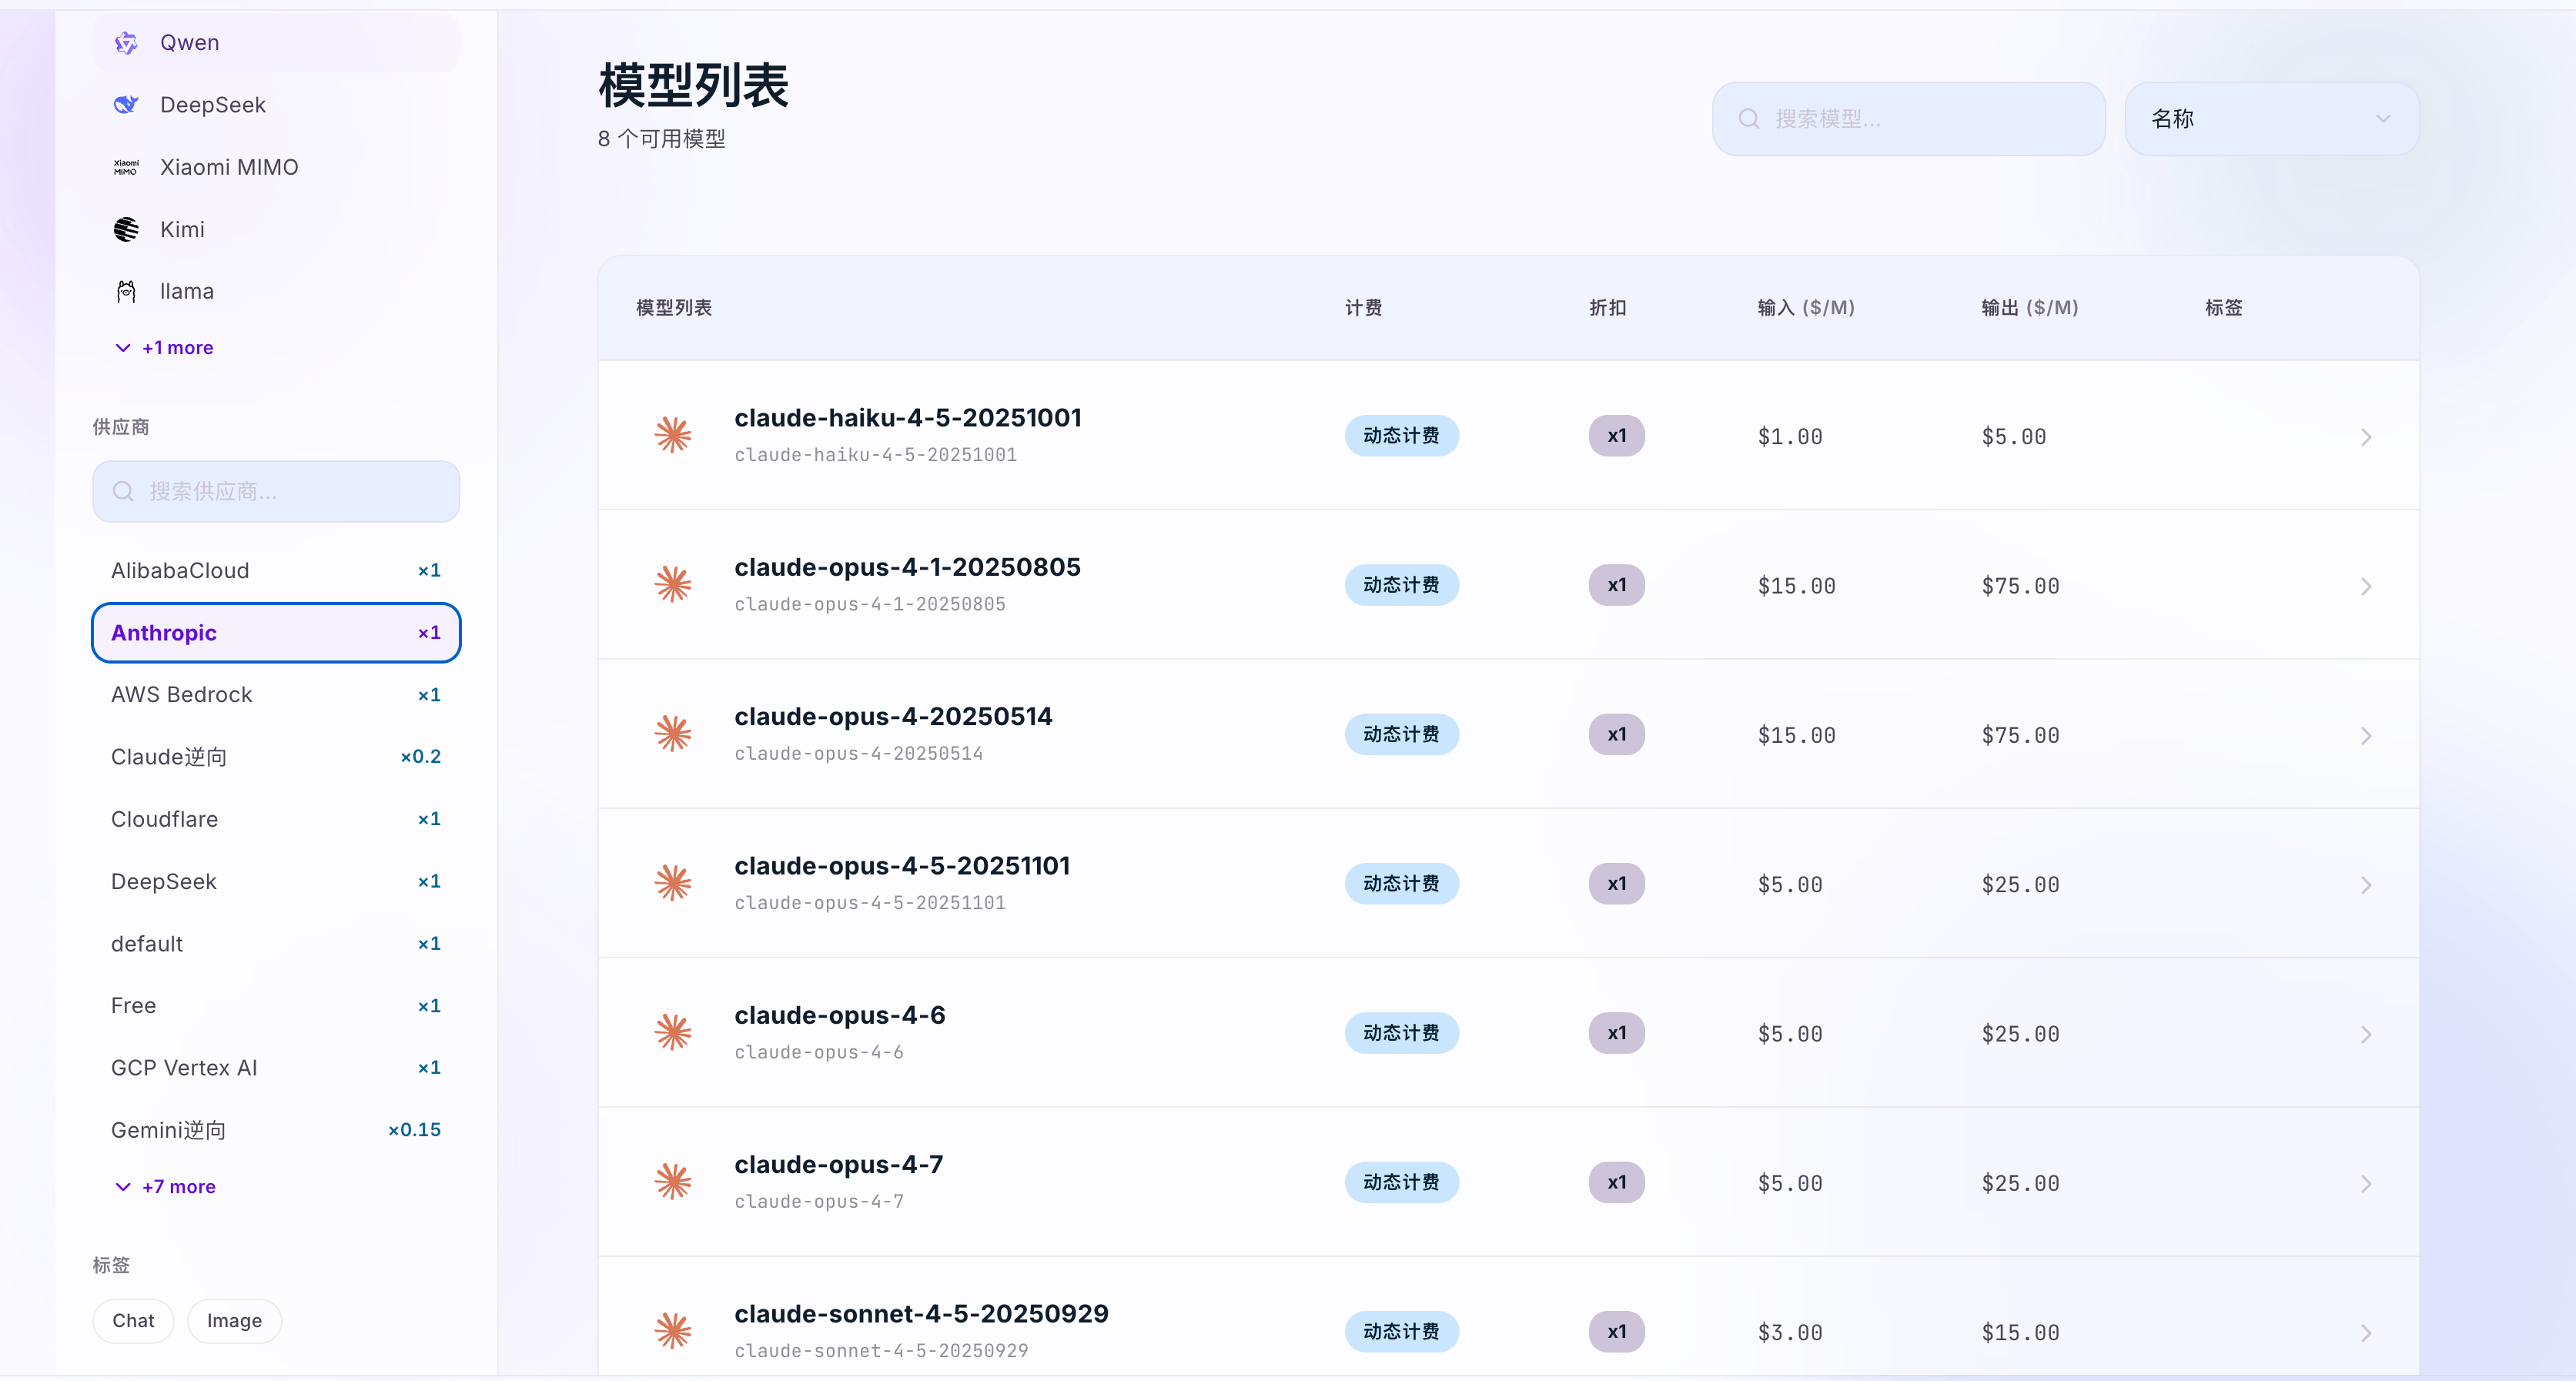
Task: Open the 名称 sort dropdown
Action: 2271,119
